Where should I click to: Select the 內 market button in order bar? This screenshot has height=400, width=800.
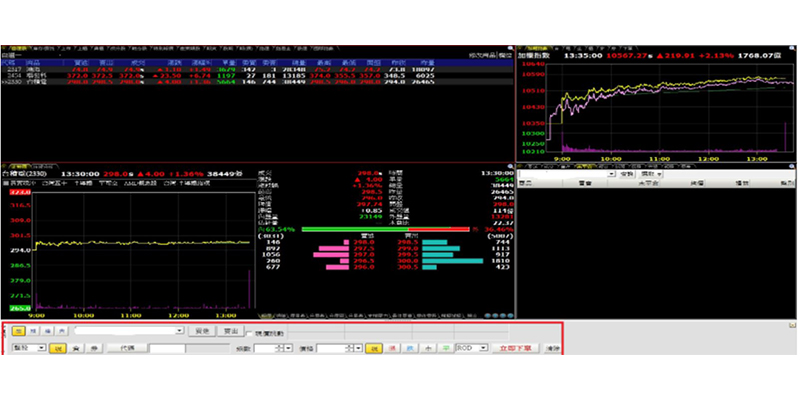(62, 331)
